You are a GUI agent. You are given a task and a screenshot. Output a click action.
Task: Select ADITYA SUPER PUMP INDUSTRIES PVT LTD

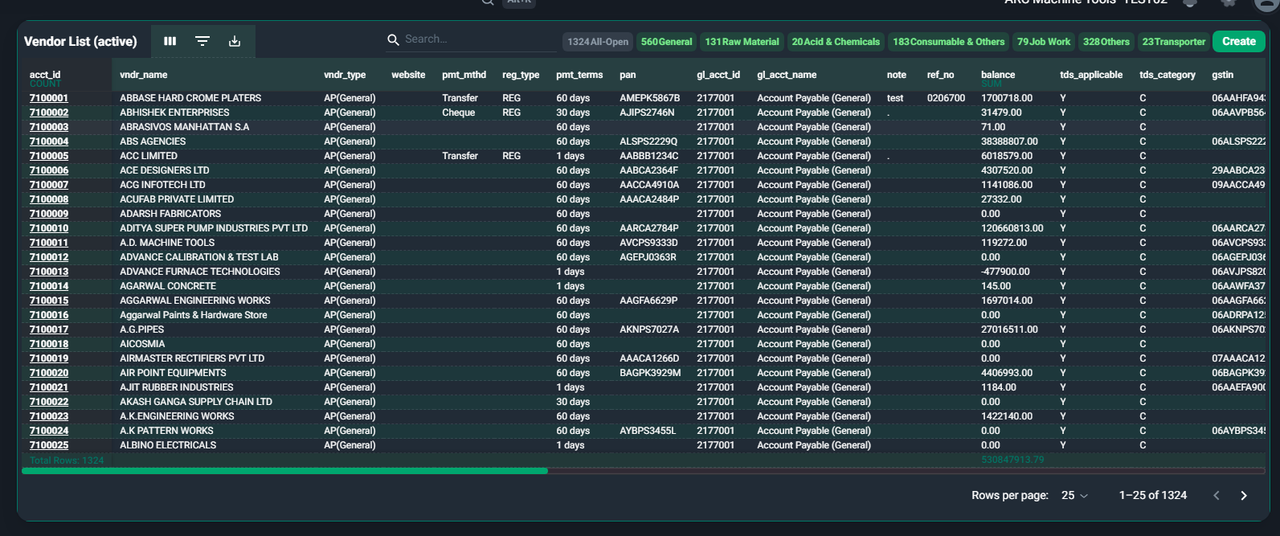[214, 228]
